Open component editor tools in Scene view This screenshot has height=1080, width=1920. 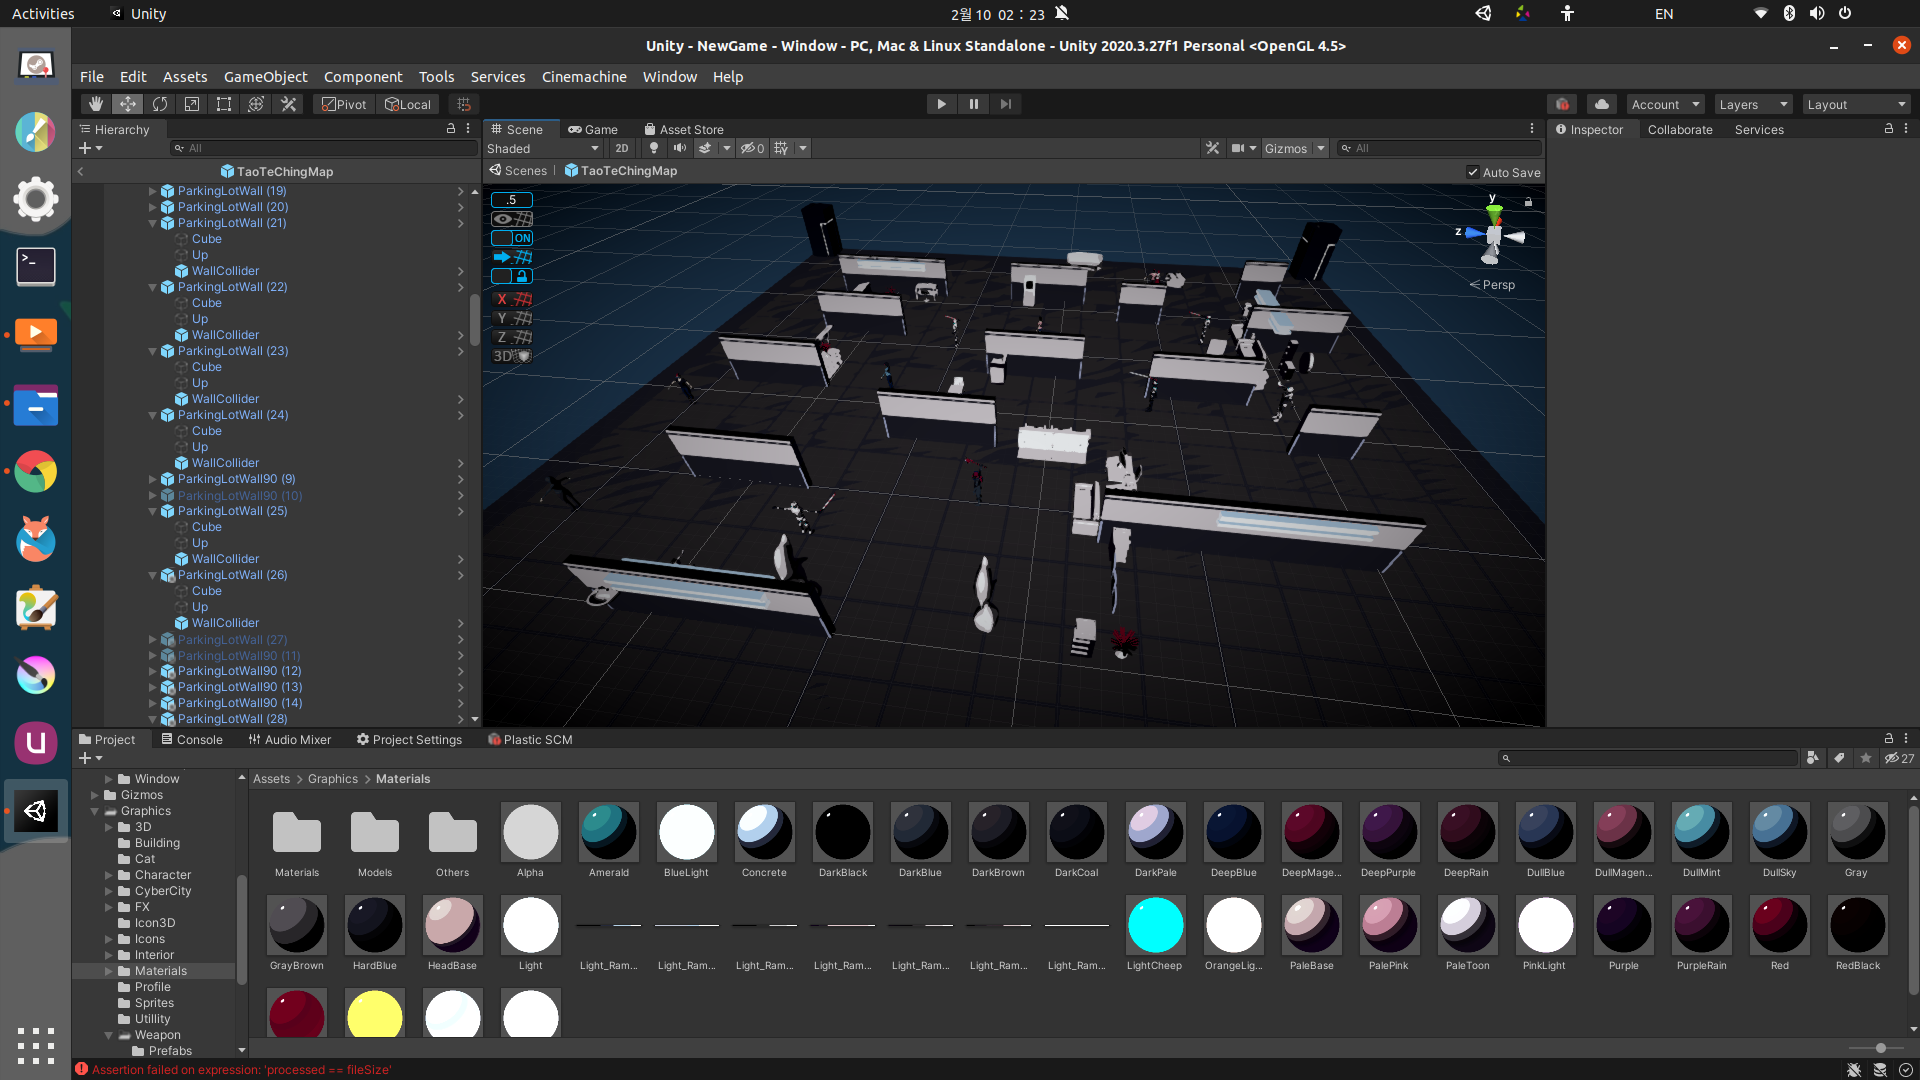click(x=1212, y=148)
